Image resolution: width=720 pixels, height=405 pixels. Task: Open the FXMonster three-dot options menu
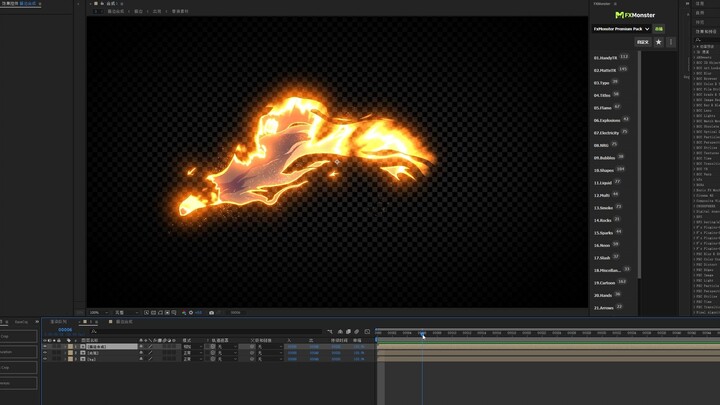point(671,43)
